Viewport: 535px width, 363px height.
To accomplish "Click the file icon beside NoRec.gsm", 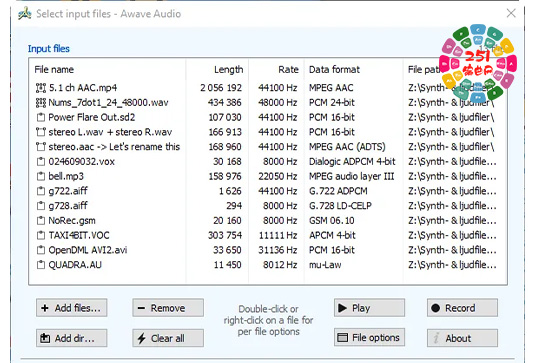I will (x=41, y=221).
